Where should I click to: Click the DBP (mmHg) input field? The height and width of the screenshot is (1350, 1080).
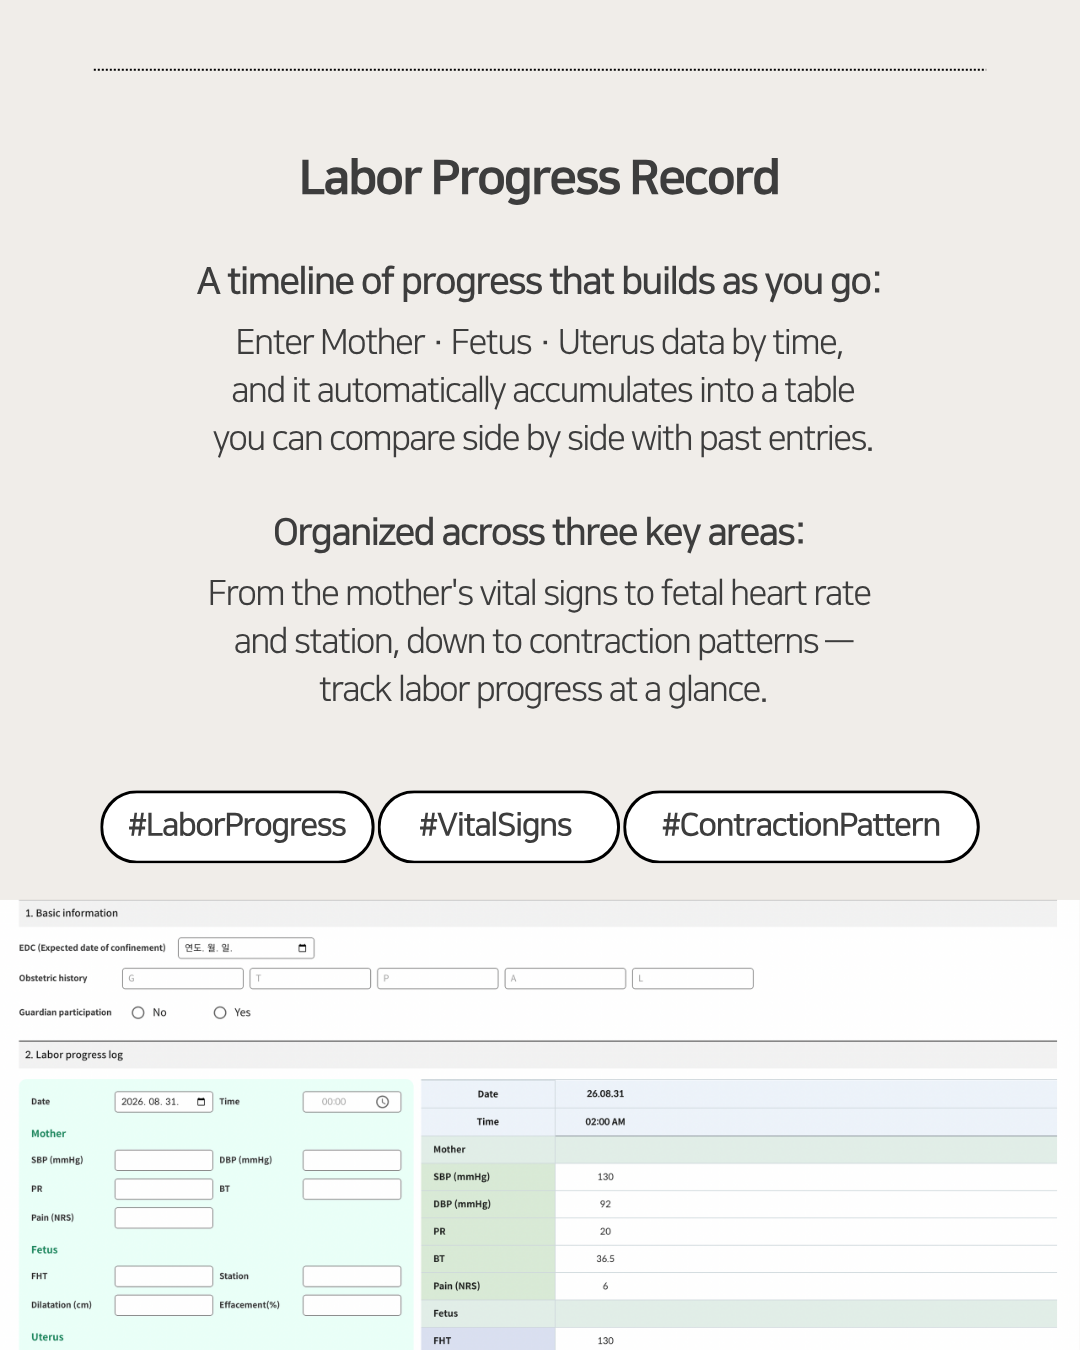pos(352,1160)
